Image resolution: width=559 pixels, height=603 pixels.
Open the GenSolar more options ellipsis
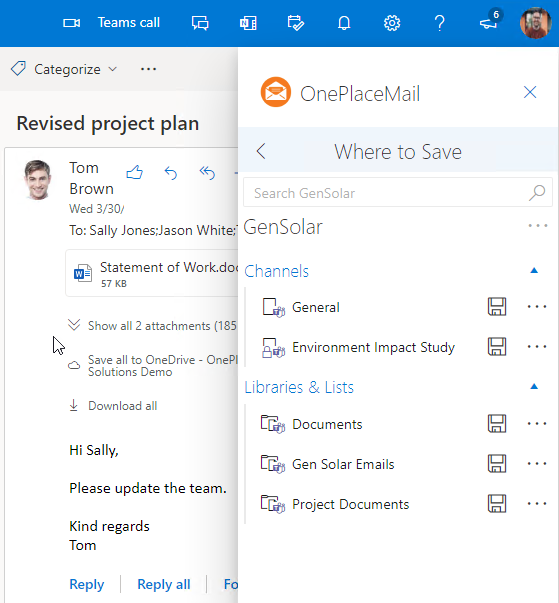[x=538, y=226]
